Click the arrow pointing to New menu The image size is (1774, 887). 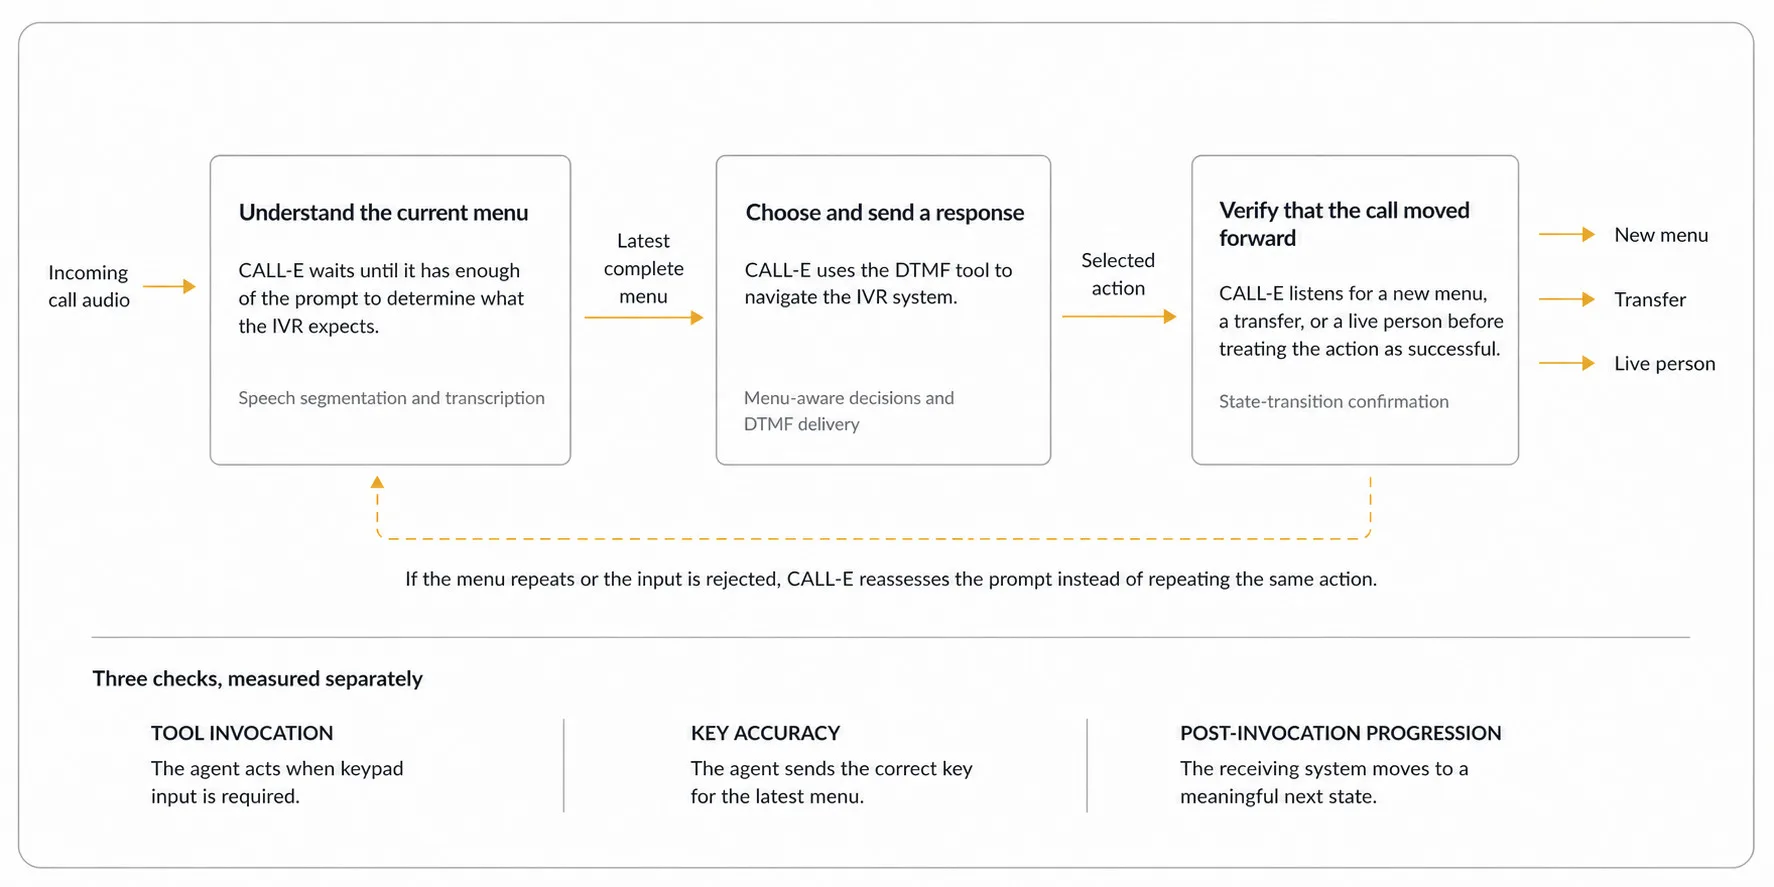click(1566, 234)
